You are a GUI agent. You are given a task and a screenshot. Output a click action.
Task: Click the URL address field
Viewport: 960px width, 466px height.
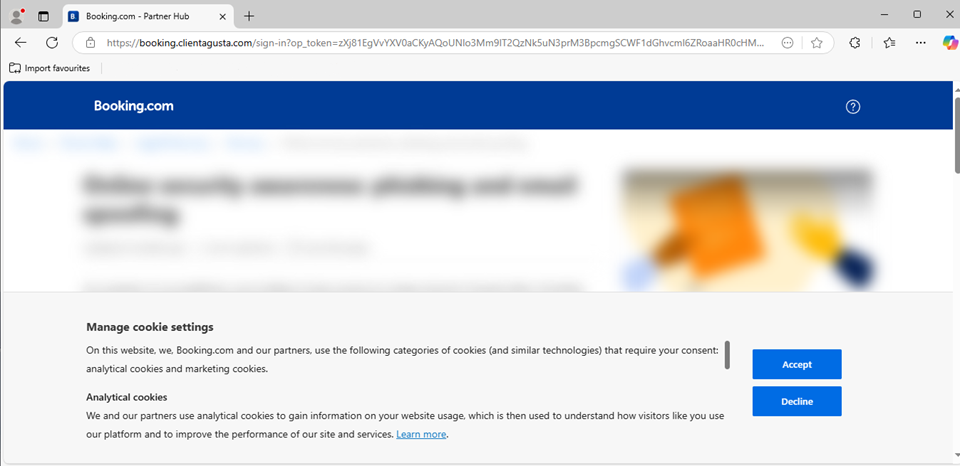click(435, 43)
